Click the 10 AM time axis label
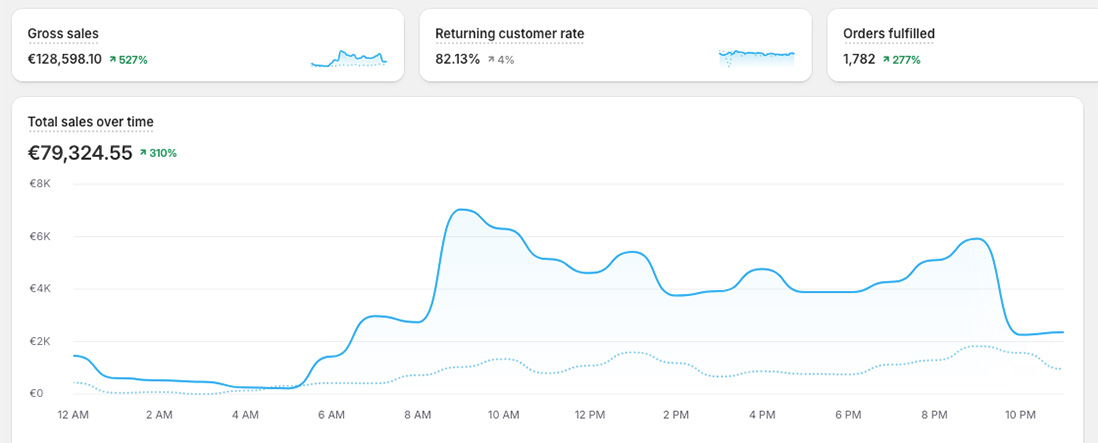This screenshot has width=1098, height=443. click(x=503, y=414)
